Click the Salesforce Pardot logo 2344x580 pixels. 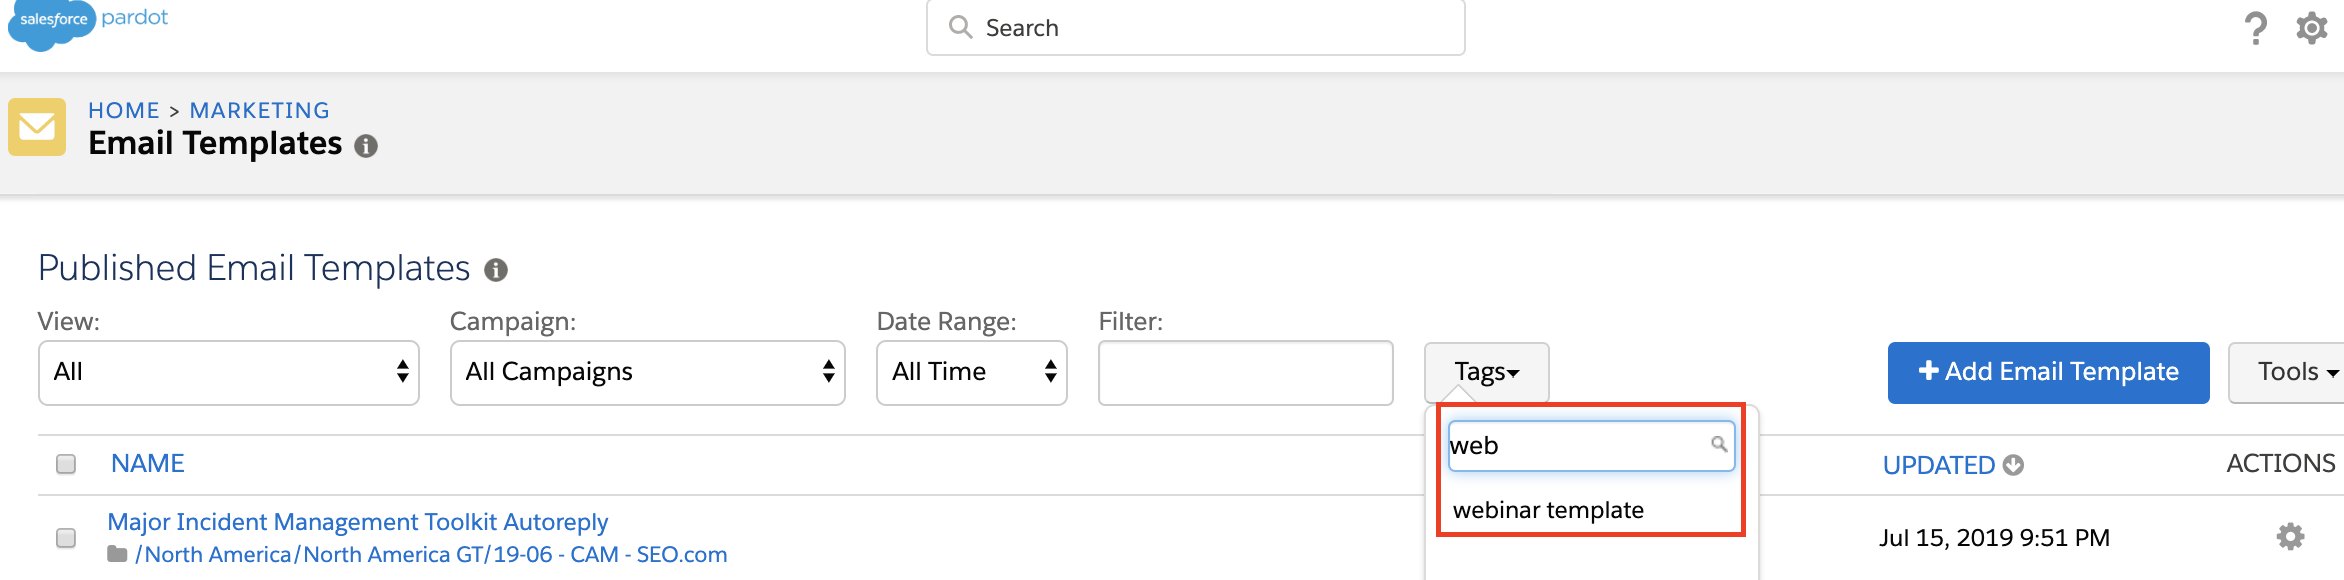pos(88,22)
